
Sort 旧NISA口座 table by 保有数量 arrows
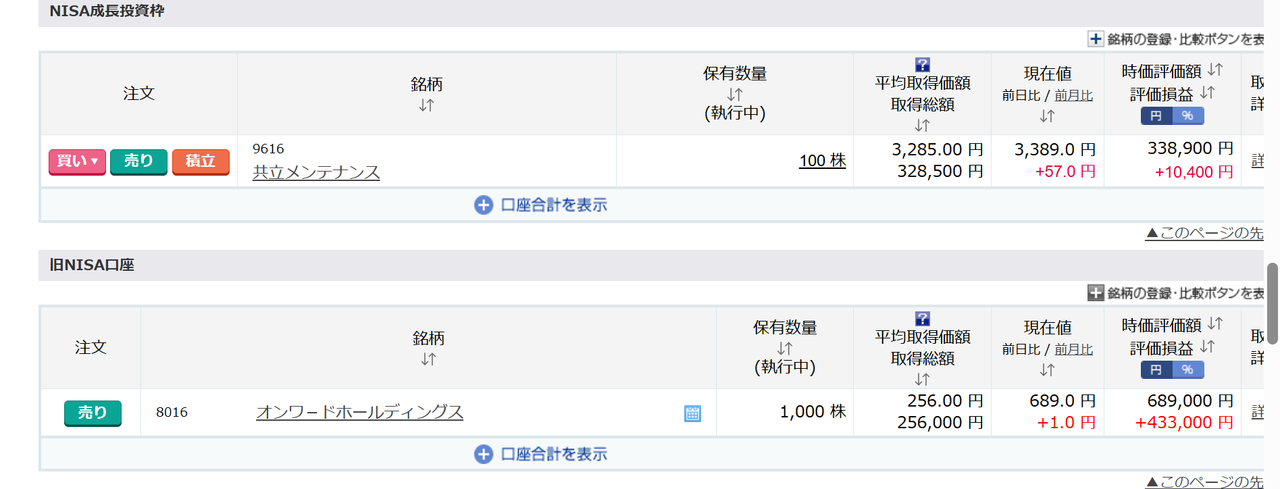pos(785,348)
